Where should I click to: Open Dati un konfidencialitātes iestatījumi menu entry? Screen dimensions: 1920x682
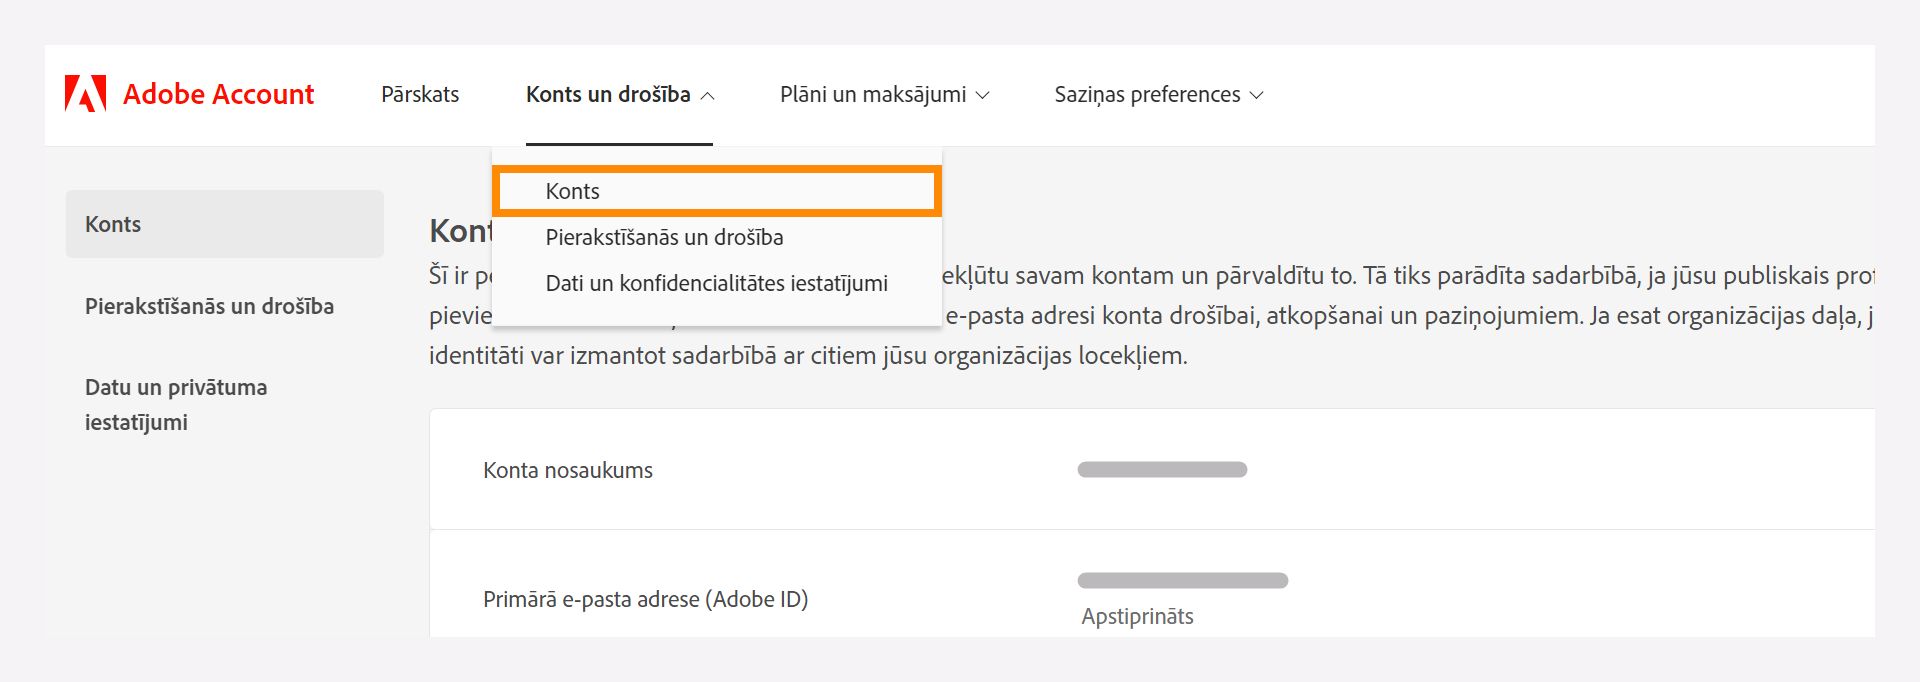click(716, 283)
